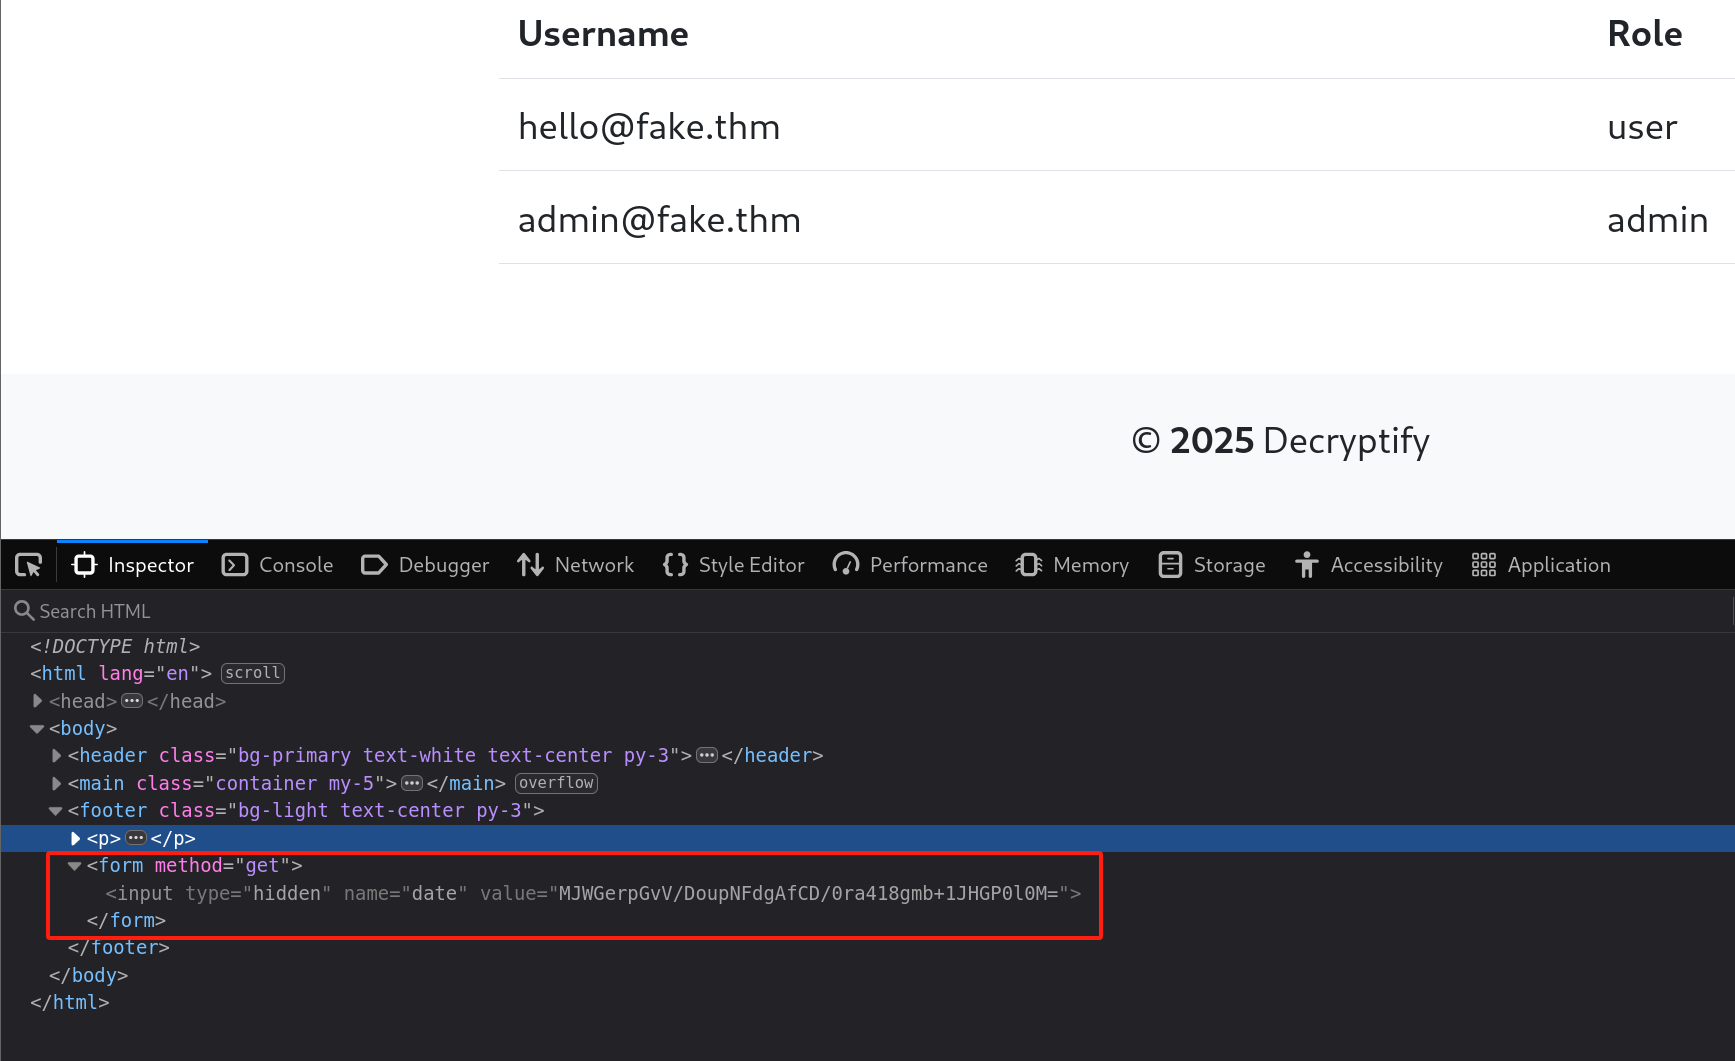Click the Performance stopwatch icon

[846, 564]
